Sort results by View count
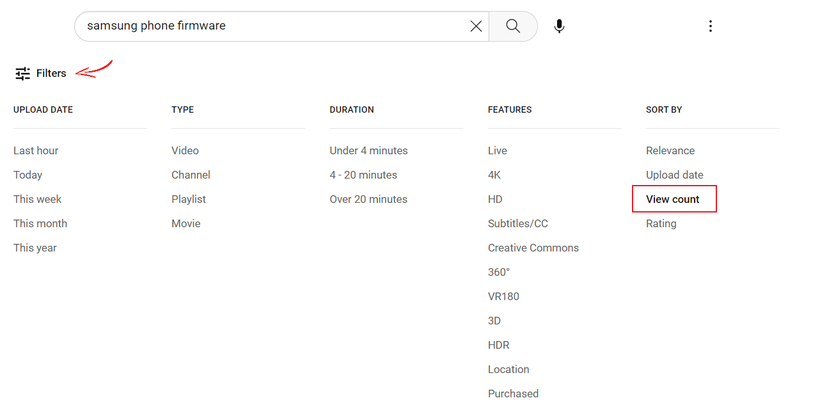 tap(673, 199)
